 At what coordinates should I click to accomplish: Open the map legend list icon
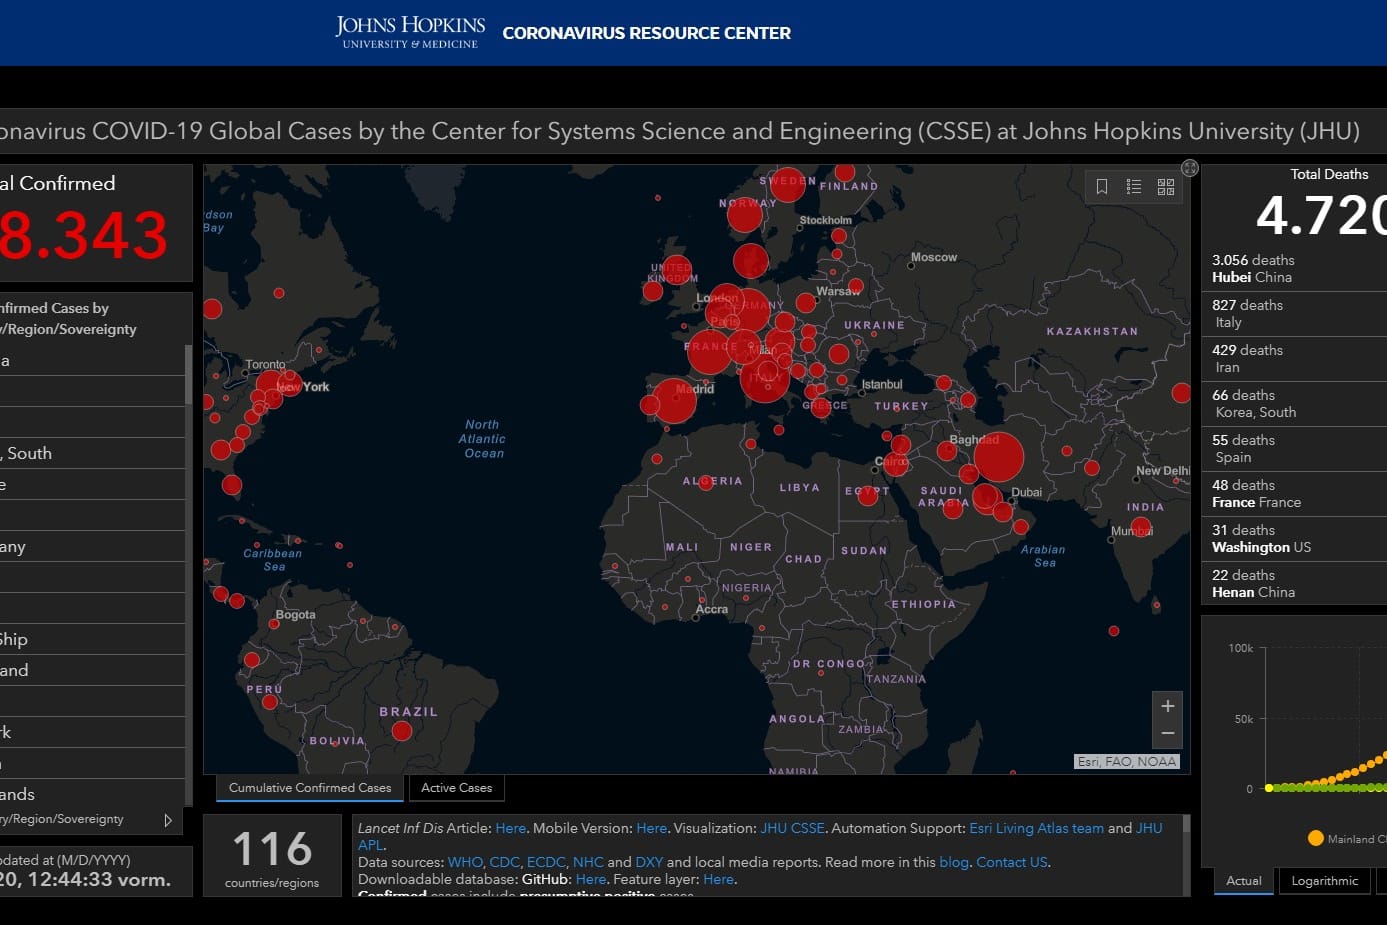[1134, 187]
